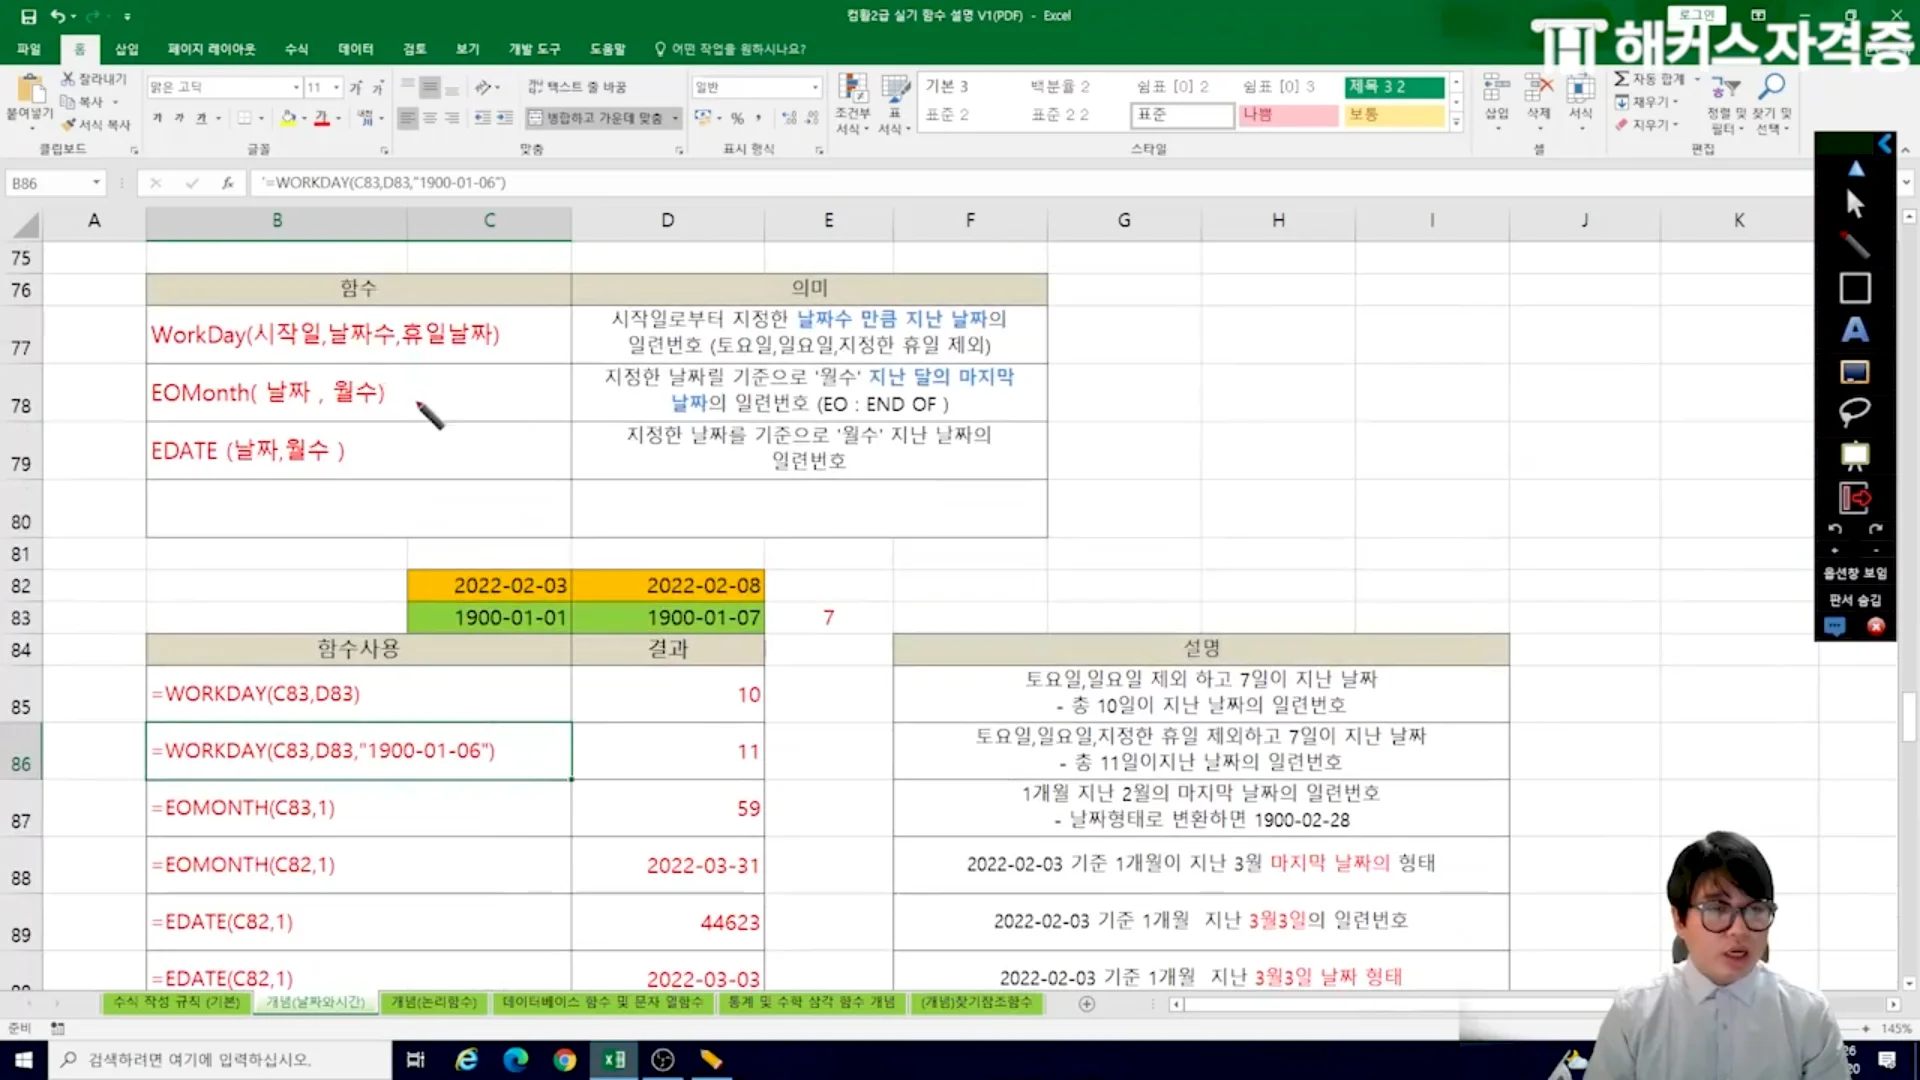The height and width of the screenshot is (1080, 1920).
Task: Click the Name Box showing B86
Action: coord(55,183)
